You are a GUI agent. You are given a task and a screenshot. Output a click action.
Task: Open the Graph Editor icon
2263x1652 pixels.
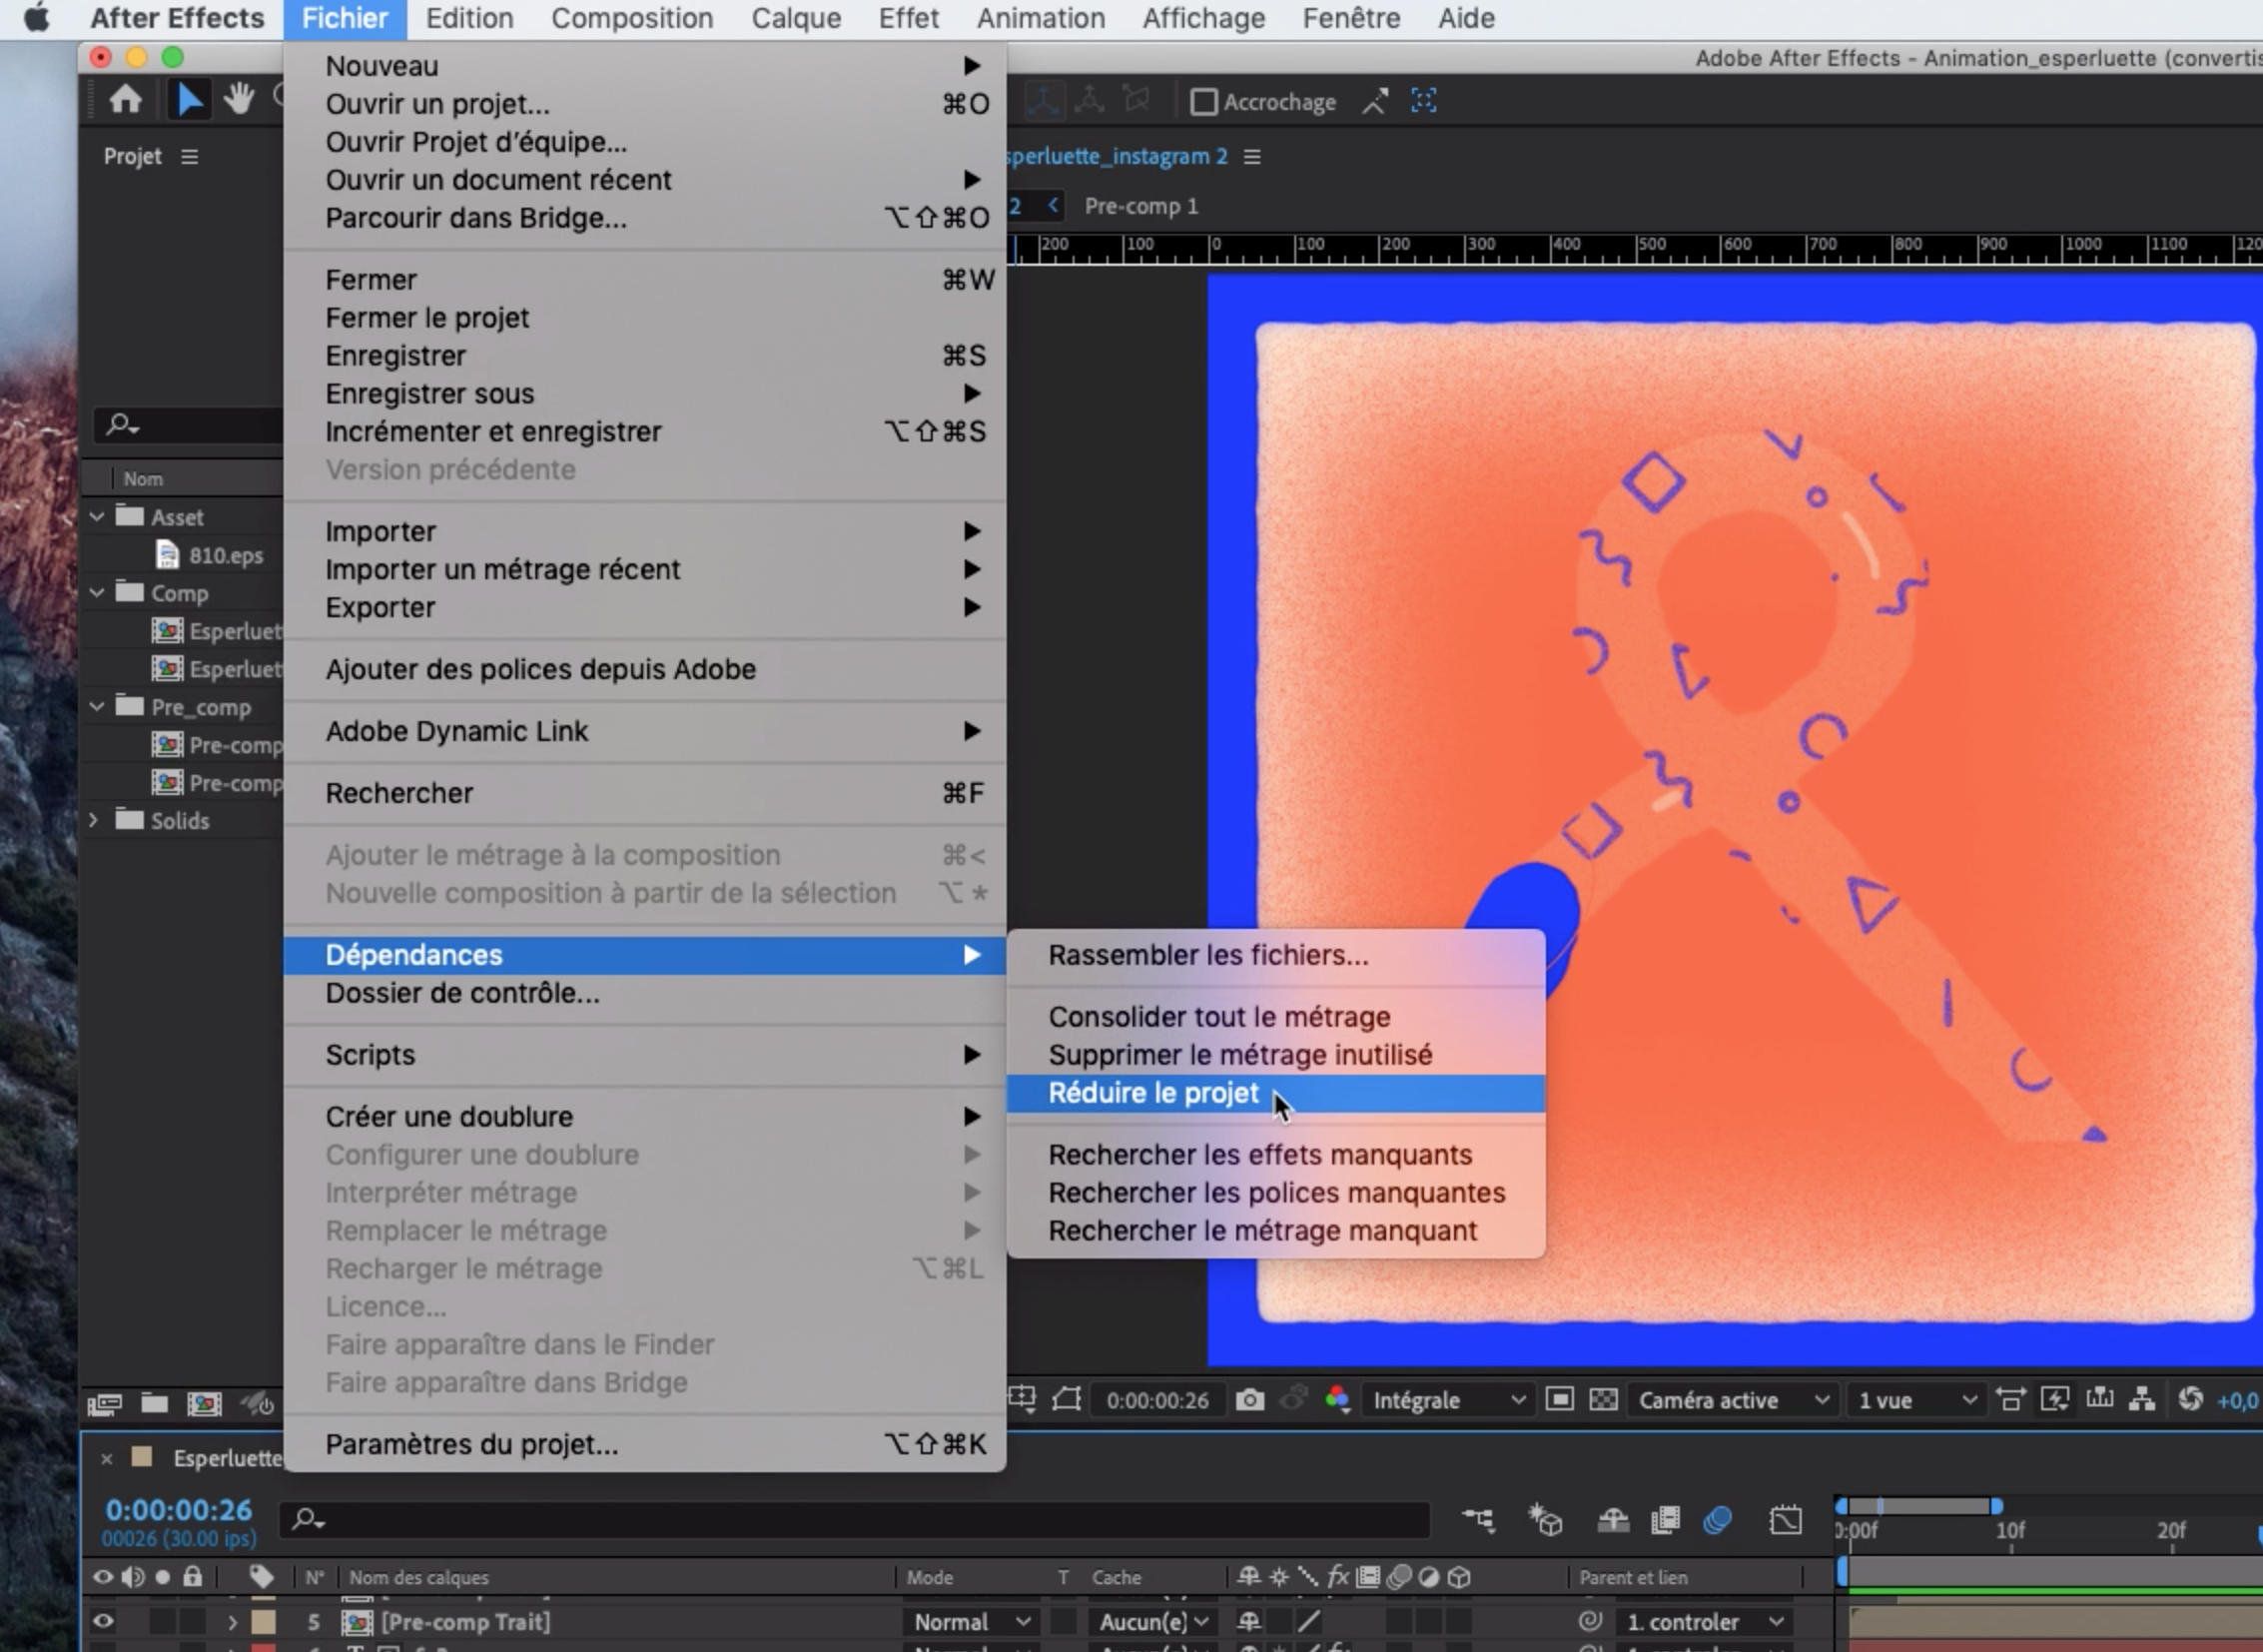coord(1785,1521)
